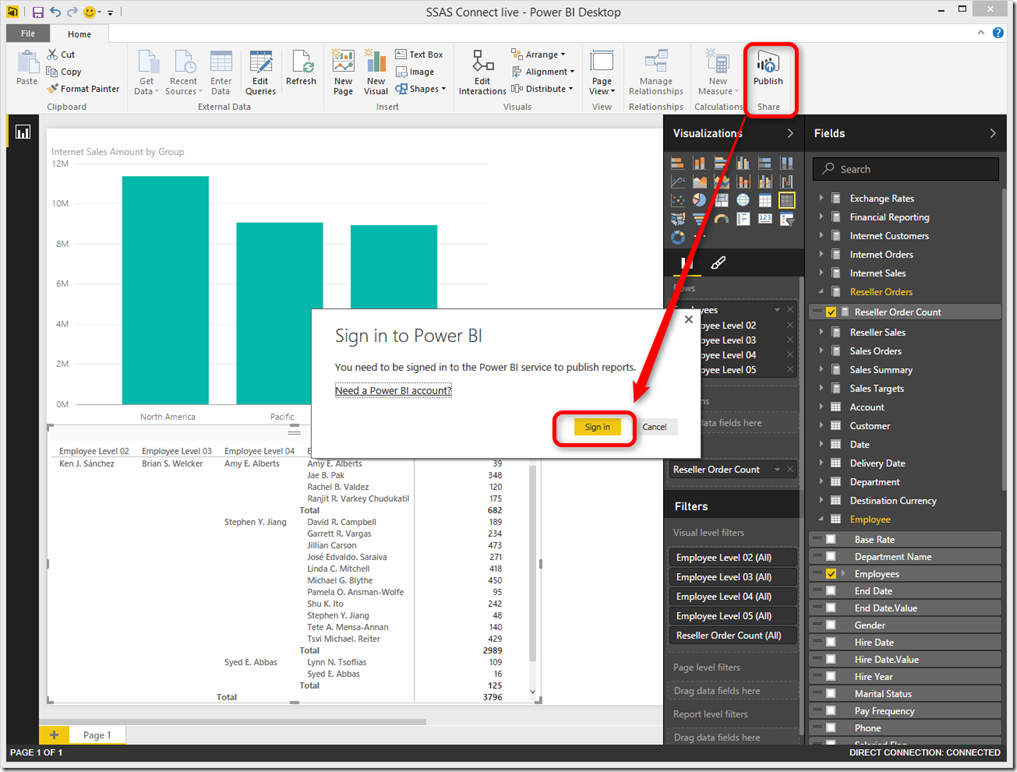Expand the Exchange Rates table
1017x772 pixels.
820,198
